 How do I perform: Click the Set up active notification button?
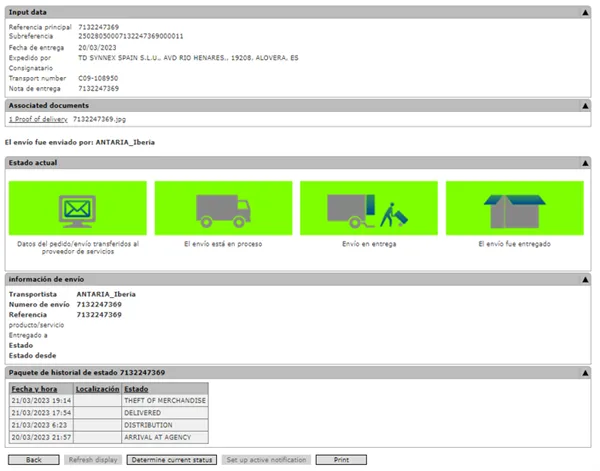point(265,460)
